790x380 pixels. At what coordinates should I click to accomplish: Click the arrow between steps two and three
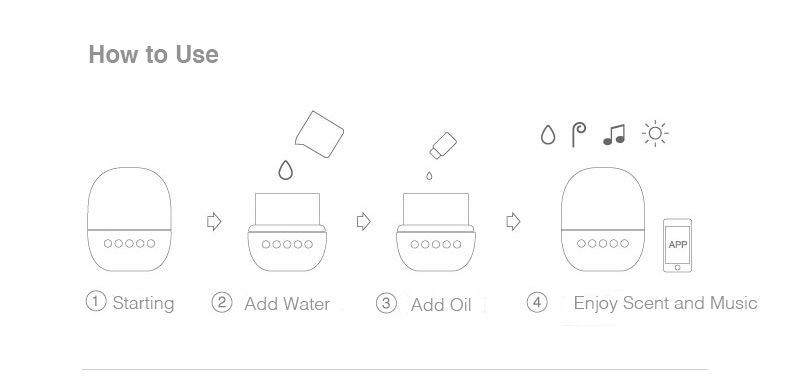[363, 221]
